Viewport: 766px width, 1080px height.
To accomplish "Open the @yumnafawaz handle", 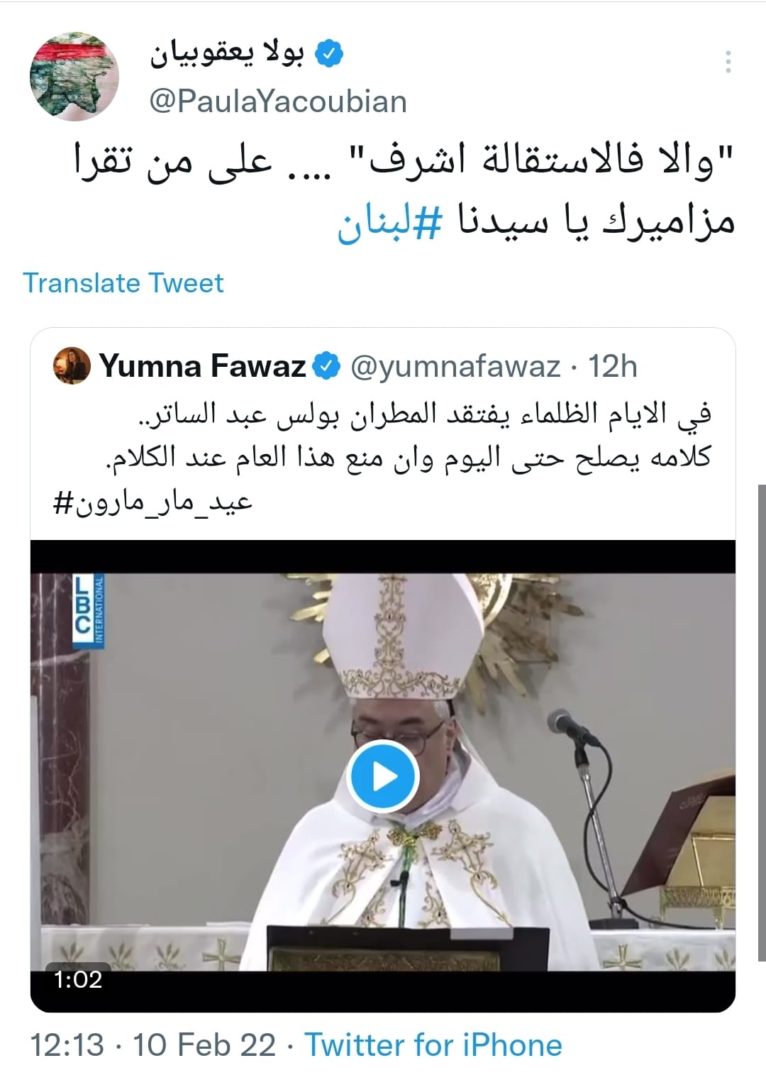I will 455,366.
